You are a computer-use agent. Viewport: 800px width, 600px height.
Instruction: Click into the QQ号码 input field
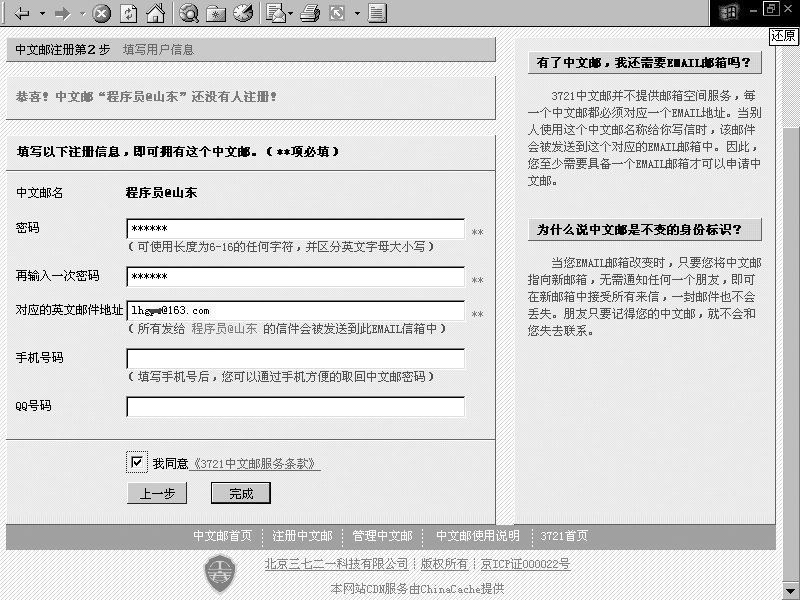click(x=295, y=407)
